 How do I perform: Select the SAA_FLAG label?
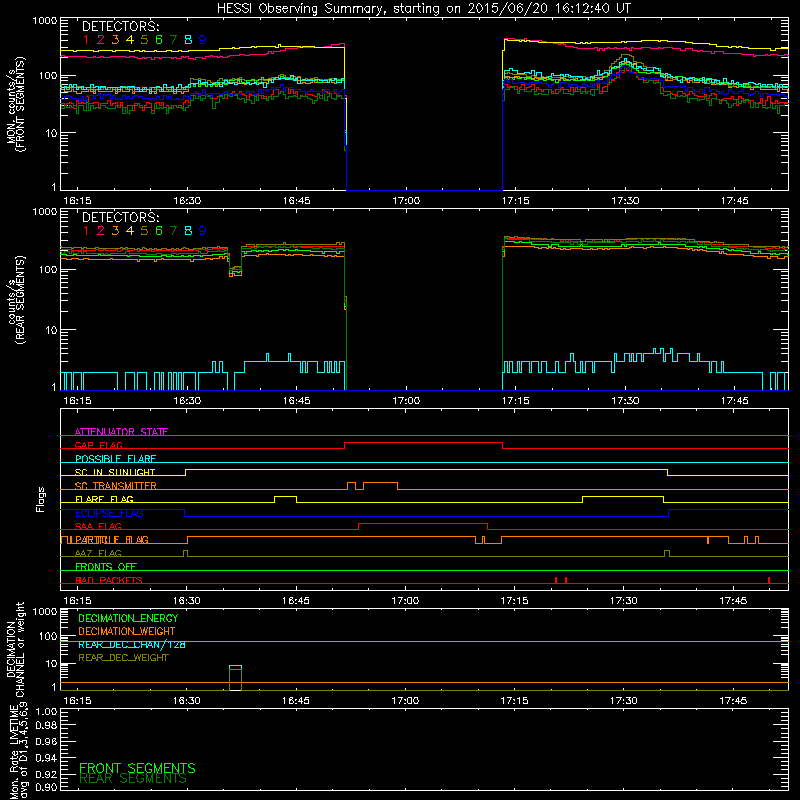point(98,526)
